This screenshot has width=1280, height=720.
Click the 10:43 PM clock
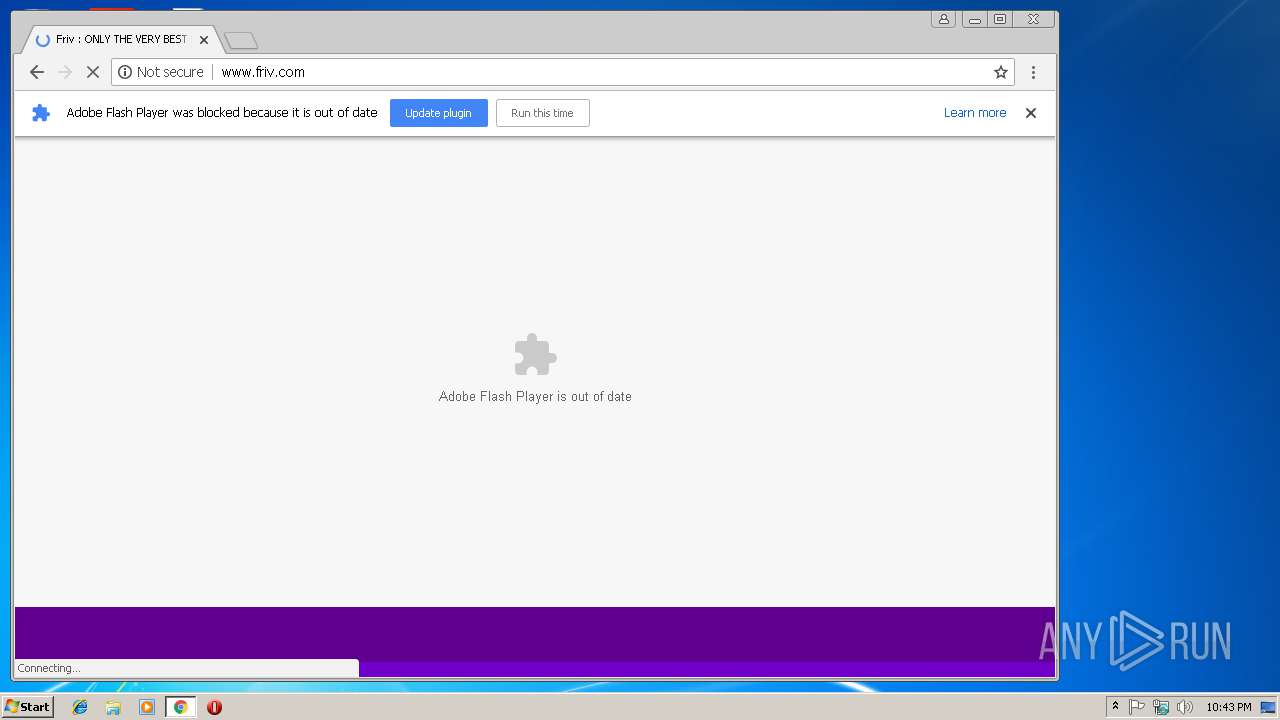pyautogui.click(x=1229, y=707)
